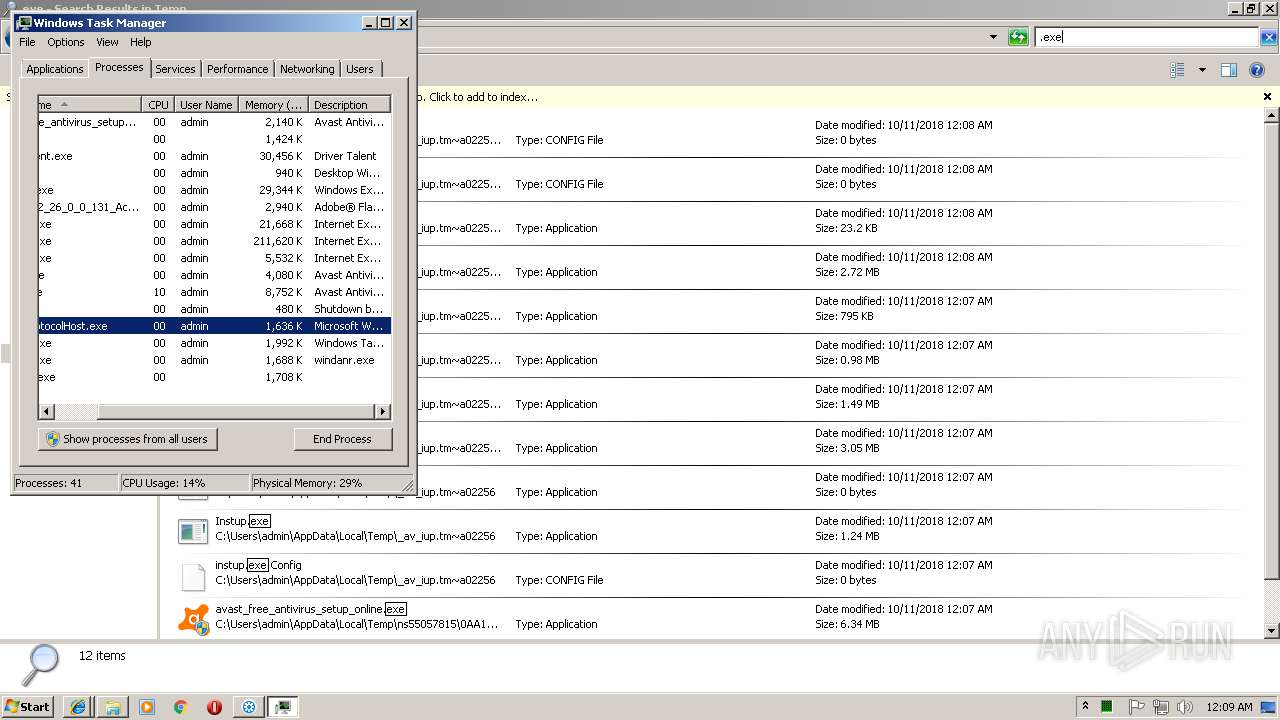Screen dimensions: 1280x720
Task: Click the Explorer results down scroll arrow
Action: coord(1272,631)
